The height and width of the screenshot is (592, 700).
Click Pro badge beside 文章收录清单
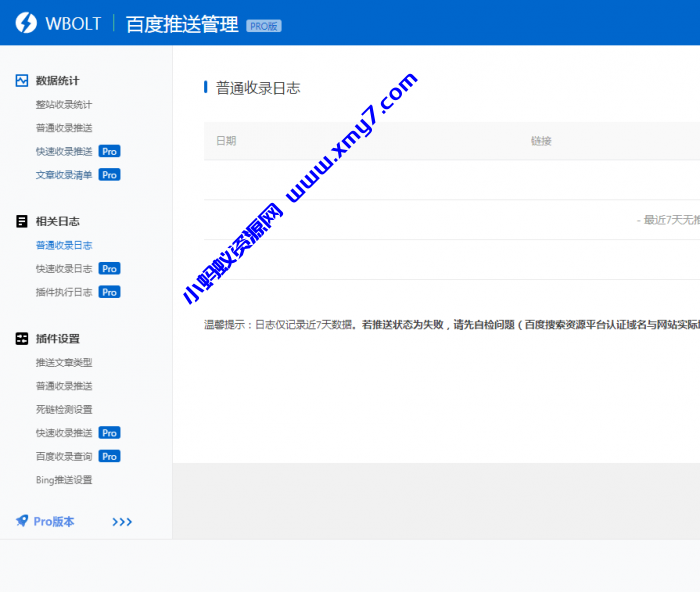(109, 175)
